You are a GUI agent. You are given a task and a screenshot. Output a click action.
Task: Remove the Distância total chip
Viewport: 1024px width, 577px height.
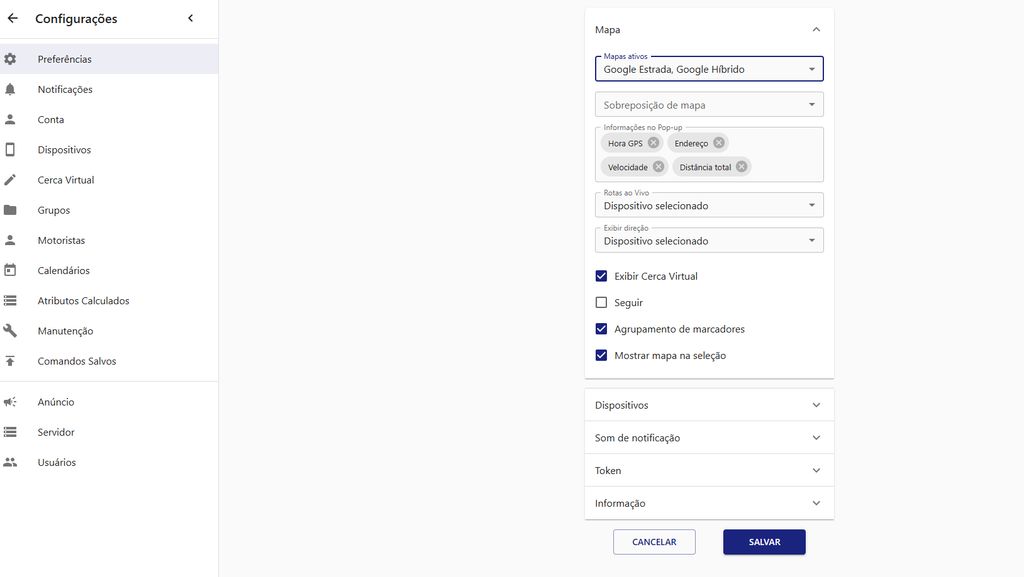(741, 167)
